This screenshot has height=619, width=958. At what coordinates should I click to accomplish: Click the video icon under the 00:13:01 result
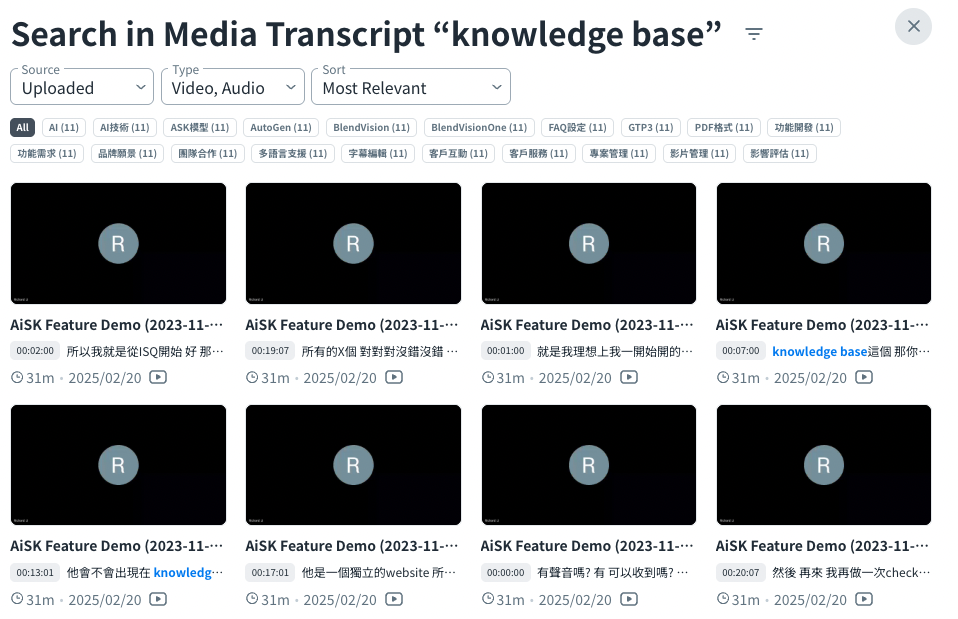(x=158, y=599)
